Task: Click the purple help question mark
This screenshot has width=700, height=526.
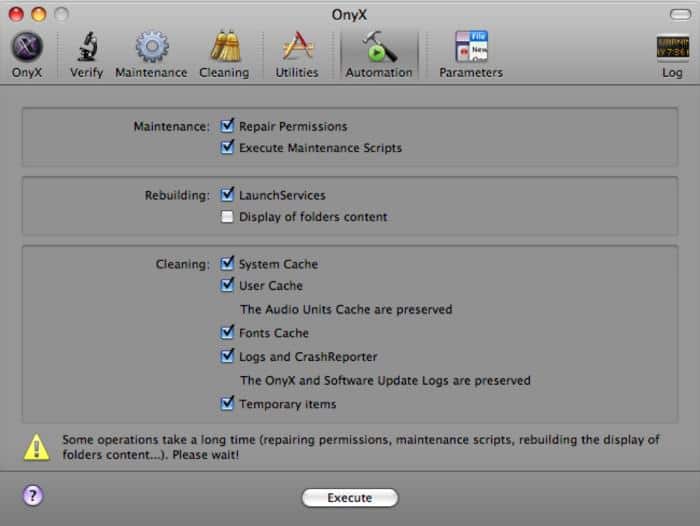Action: click(32, 496)
